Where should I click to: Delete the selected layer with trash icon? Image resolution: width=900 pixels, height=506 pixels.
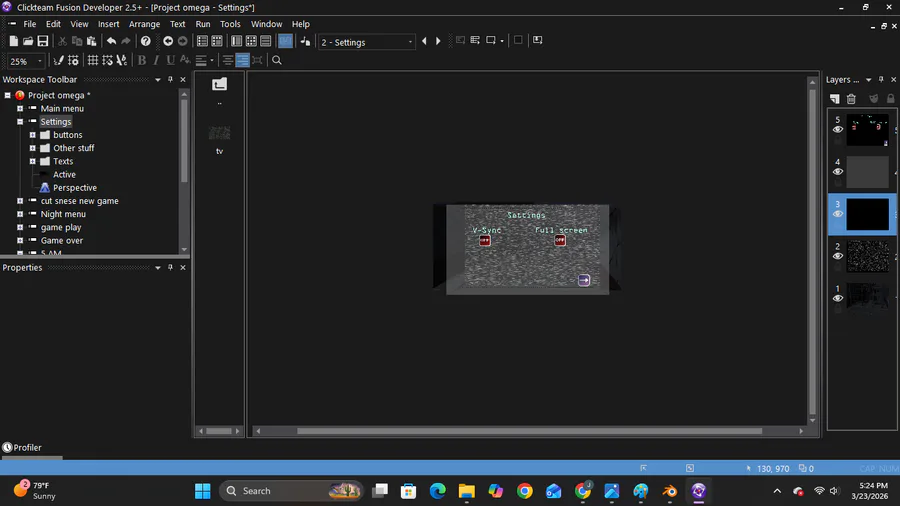tap(851, 99)
